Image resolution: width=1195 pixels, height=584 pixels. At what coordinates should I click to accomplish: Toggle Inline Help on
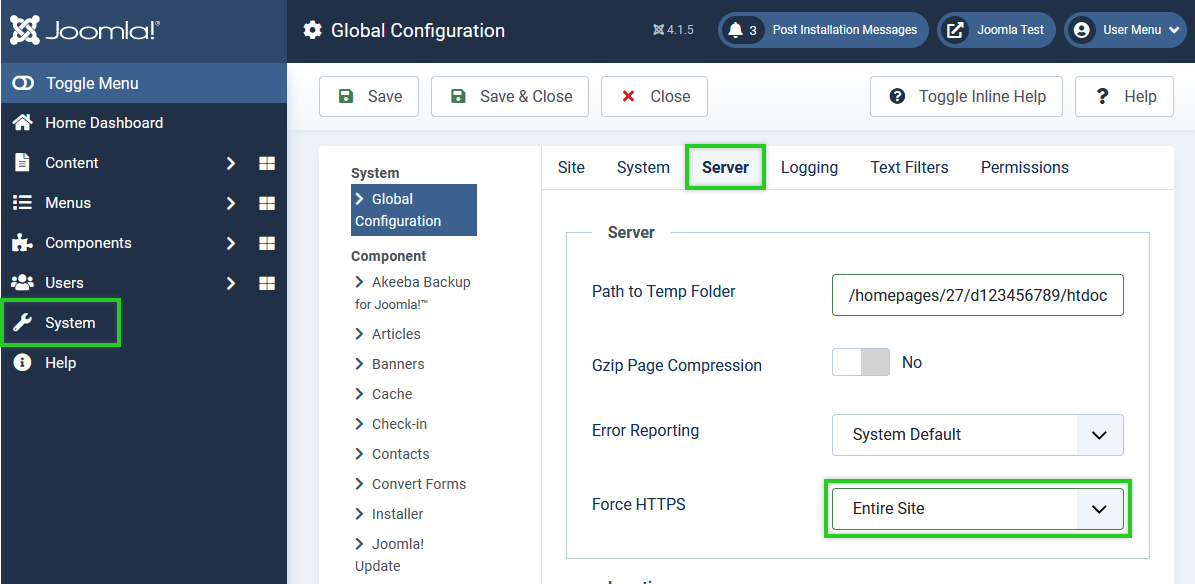(966, 97)
